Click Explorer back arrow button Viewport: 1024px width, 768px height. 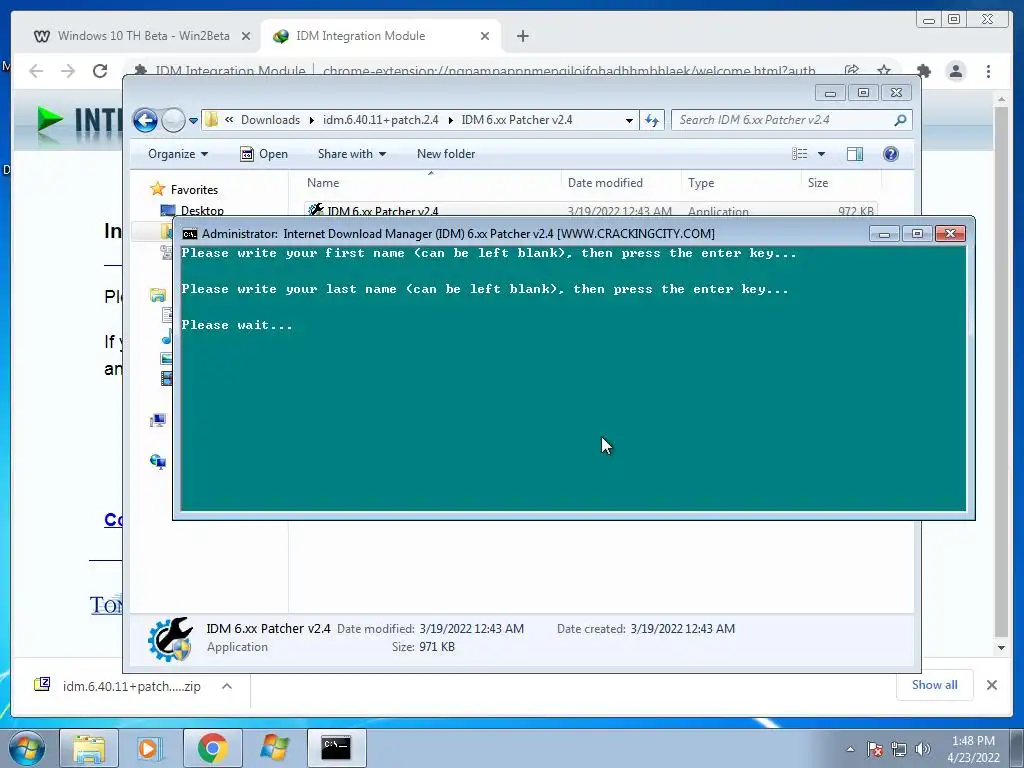click(145, 120)
